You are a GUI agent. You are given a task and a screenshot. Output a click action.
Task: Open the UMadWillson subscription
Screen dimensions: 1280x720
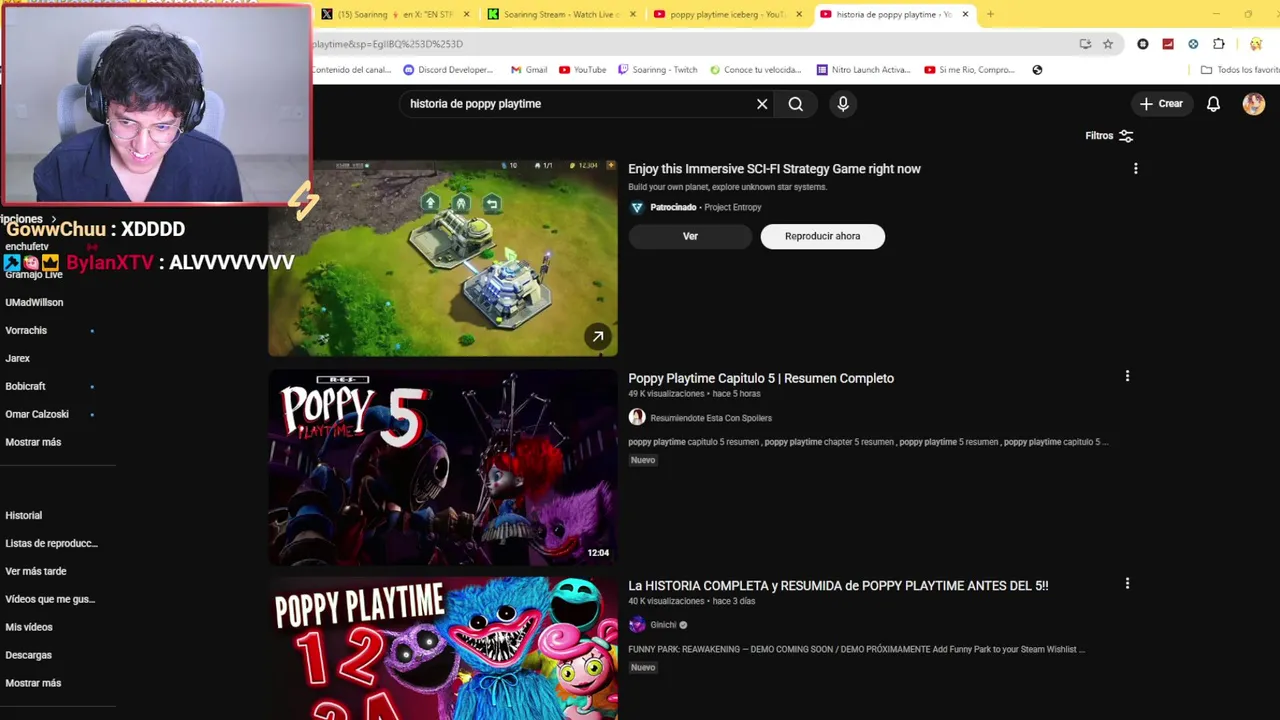click(34, 302)
